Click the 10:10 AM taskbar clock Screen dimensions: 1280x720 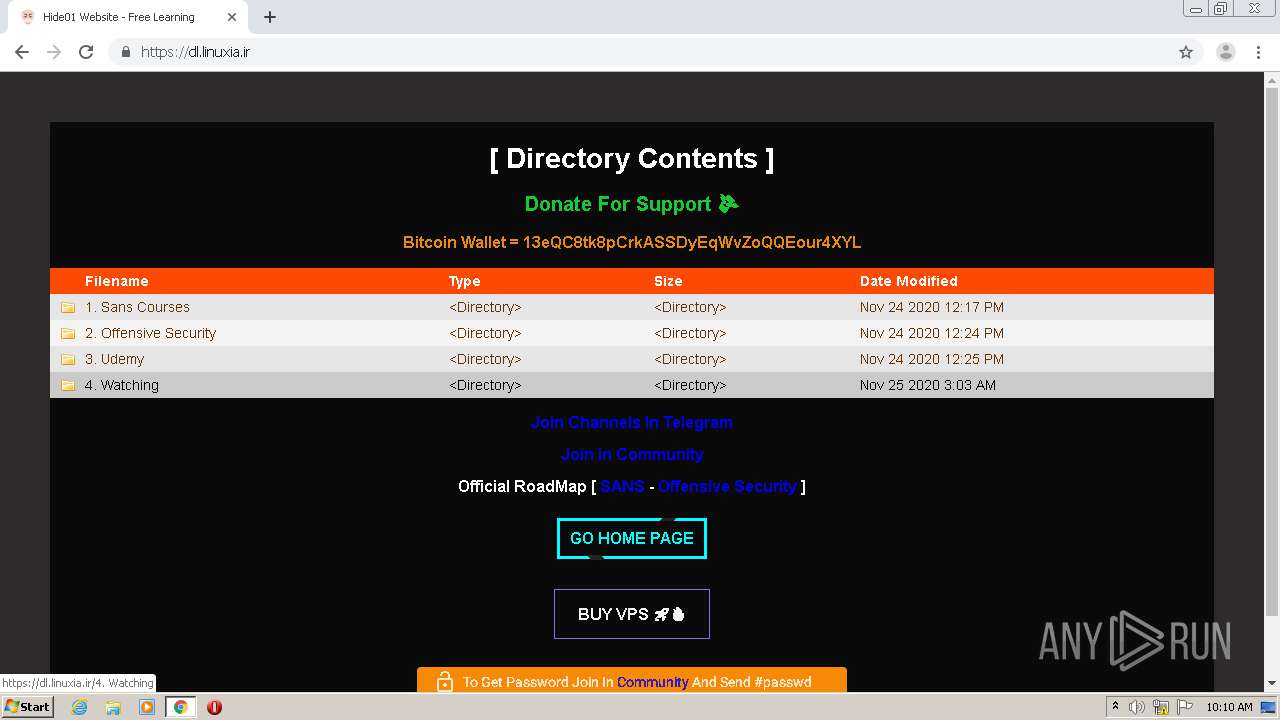[1229, 707]
